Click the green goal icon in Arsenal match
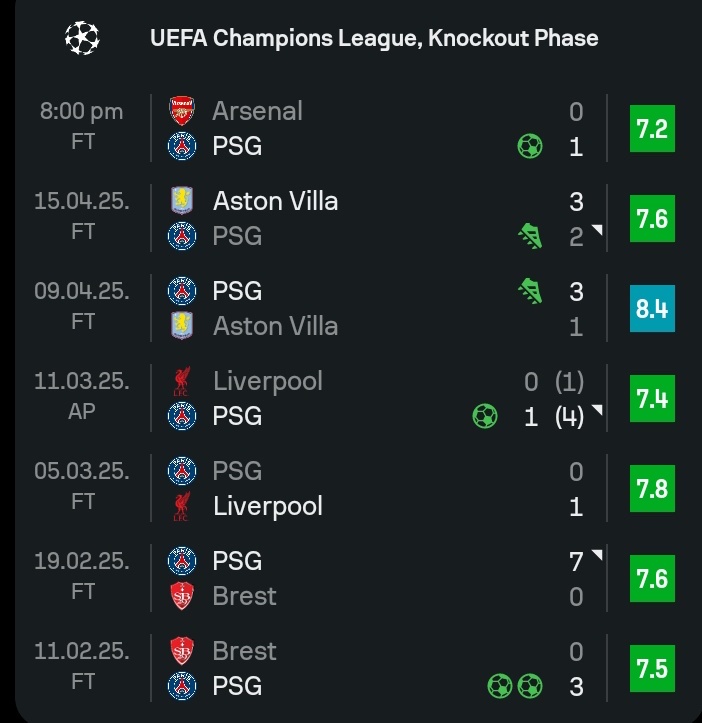 click(530, 147)
